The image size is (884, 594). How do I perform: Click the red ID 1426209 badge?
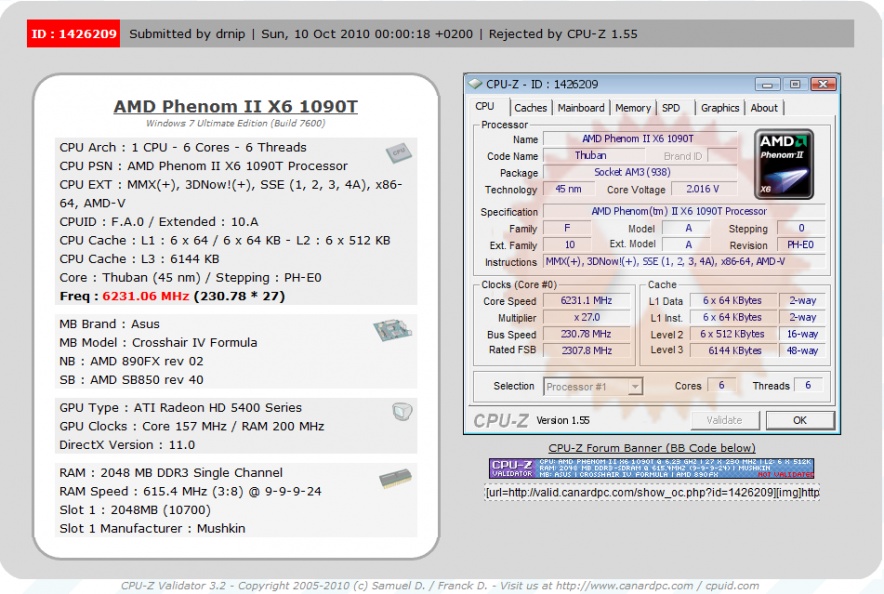click(x=74, y=34)
